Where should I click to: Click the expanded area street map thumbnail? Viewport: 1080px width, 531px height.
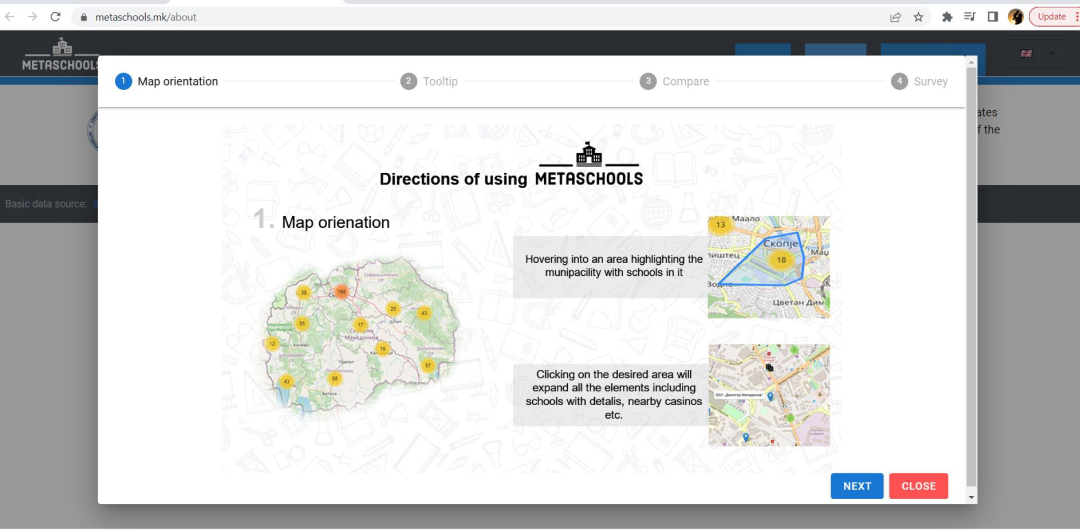pos(769,395)
